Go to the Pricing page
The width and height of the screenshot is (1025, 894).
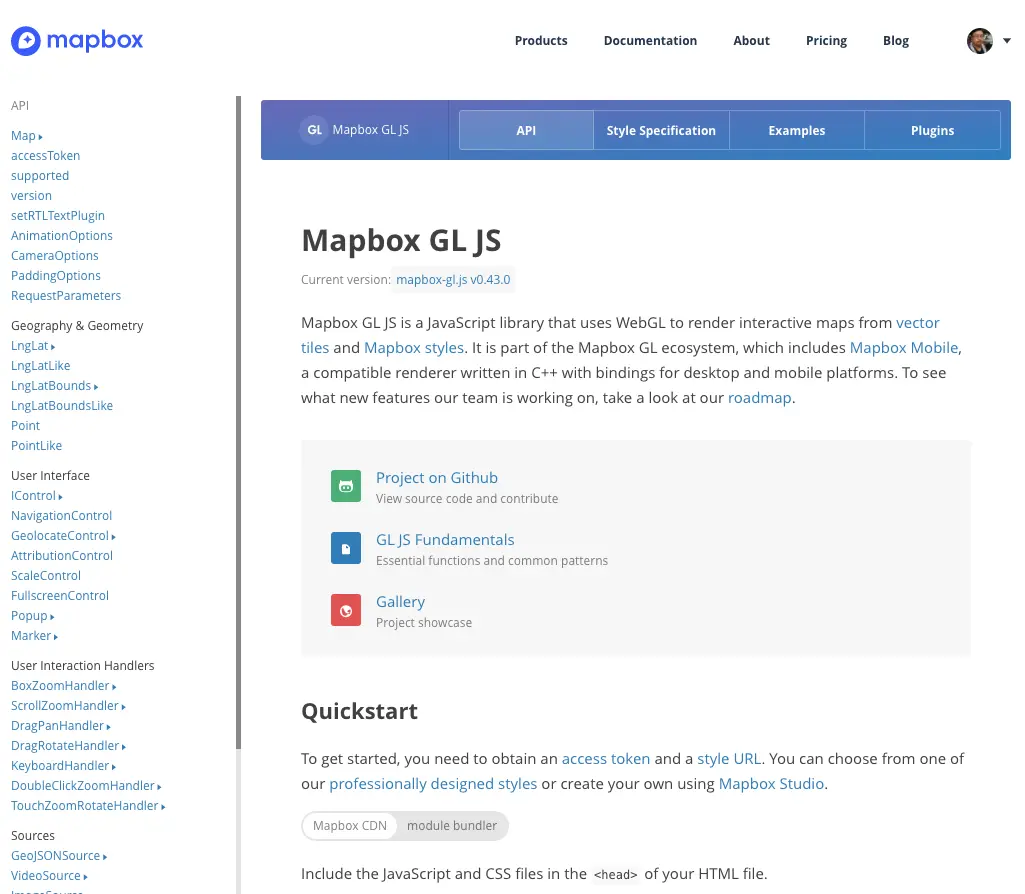click(x=826, y=41)
